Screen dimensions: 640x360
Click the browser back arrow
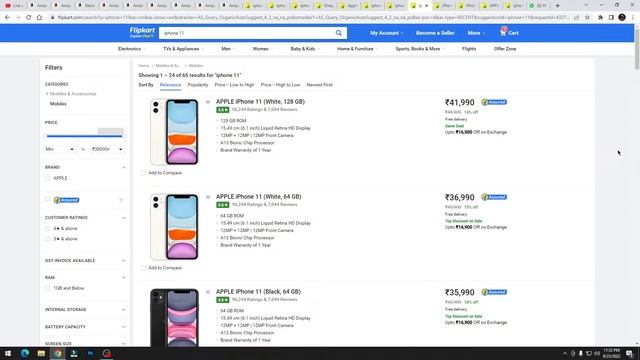(7, 18)
